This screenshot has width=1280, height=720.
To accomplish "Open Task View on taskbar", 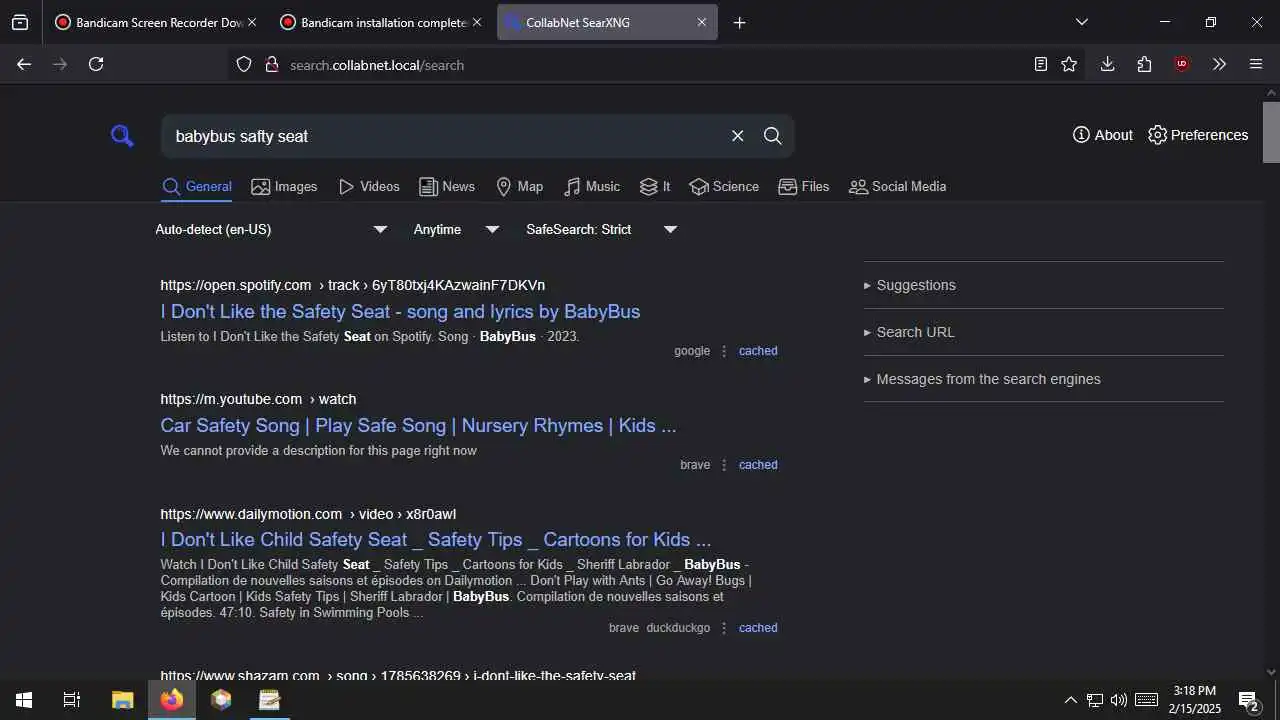I will [x=72, y=700].
